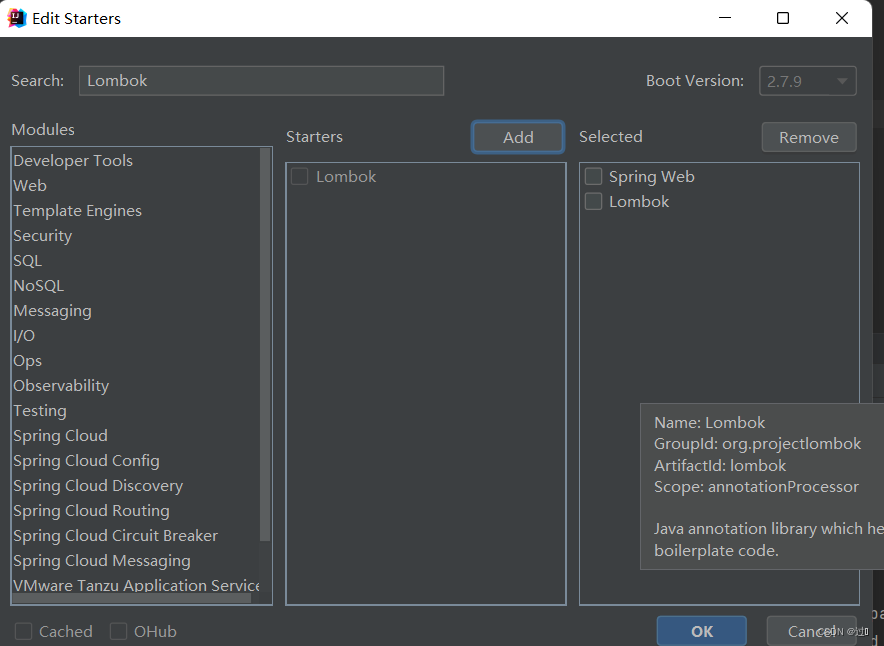This screenshot has width=884, height=646.
Task: Select the Observability module
Action: [x=135, y=386]
